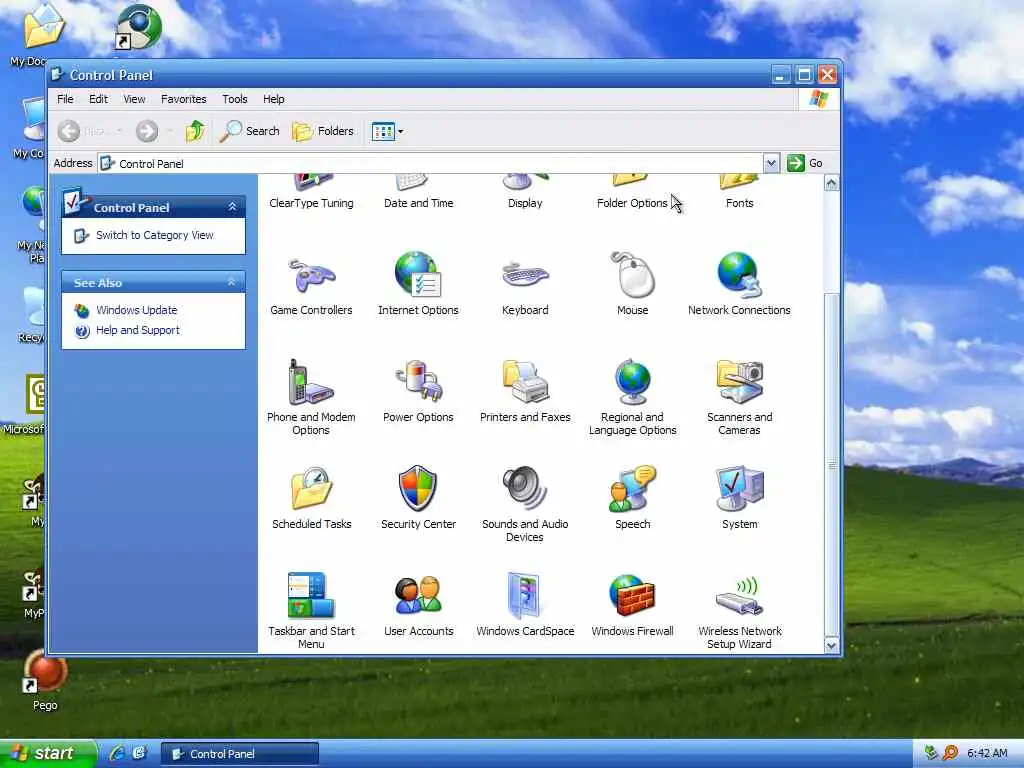Screen dimensions: 1024x768
Task: Click the Search toolbar button
Action: coord(249,131)
